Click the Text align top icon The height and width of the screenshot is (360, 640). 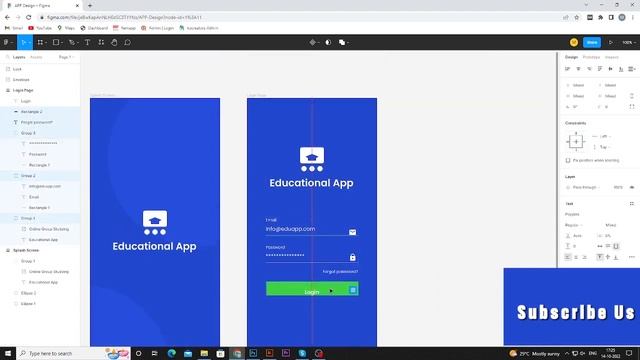(600, 257)
